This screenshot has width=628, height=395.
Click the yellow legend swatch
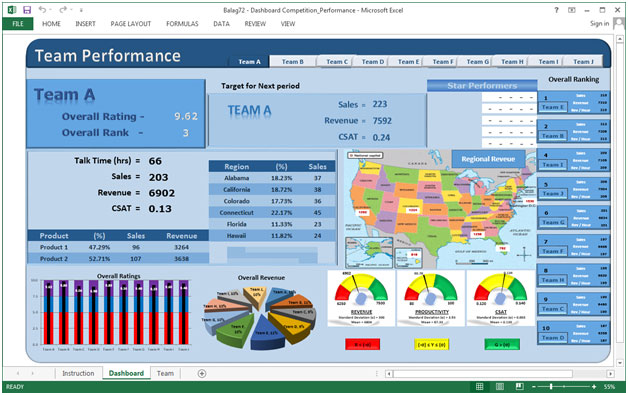click(x=432, y=344)
